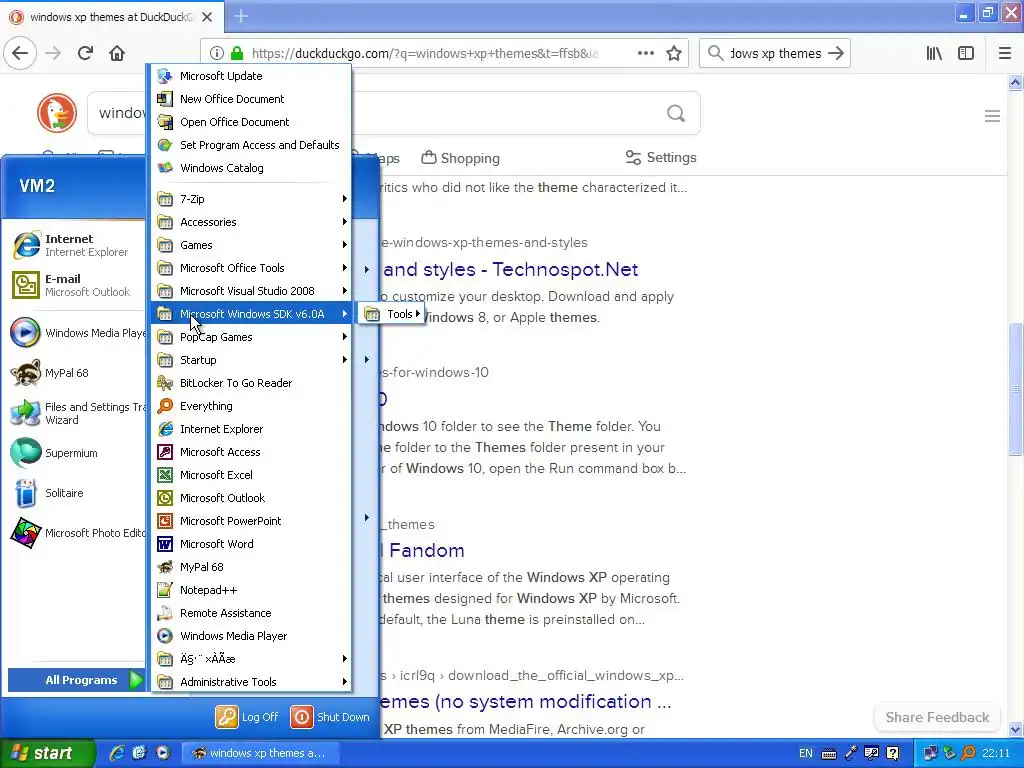Select Microsoft Windows SDK v6.0A menu item
Image resolution: width=1024 pixels, height=768 pixels.
(x=251, y=314)
